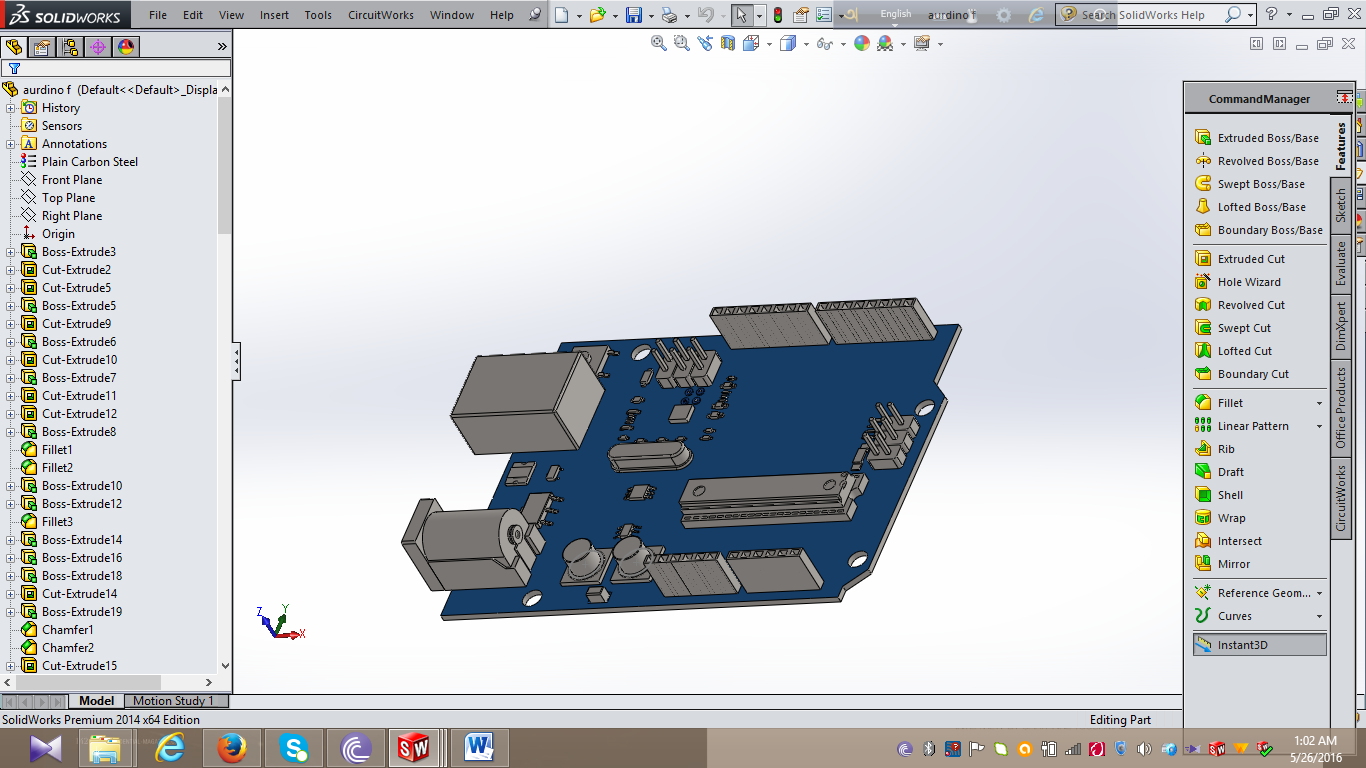Screen dimensions: 1366x768
Task: Switch to the Evaluate tab in CommandManager
Action: [x=1341, y=263]
